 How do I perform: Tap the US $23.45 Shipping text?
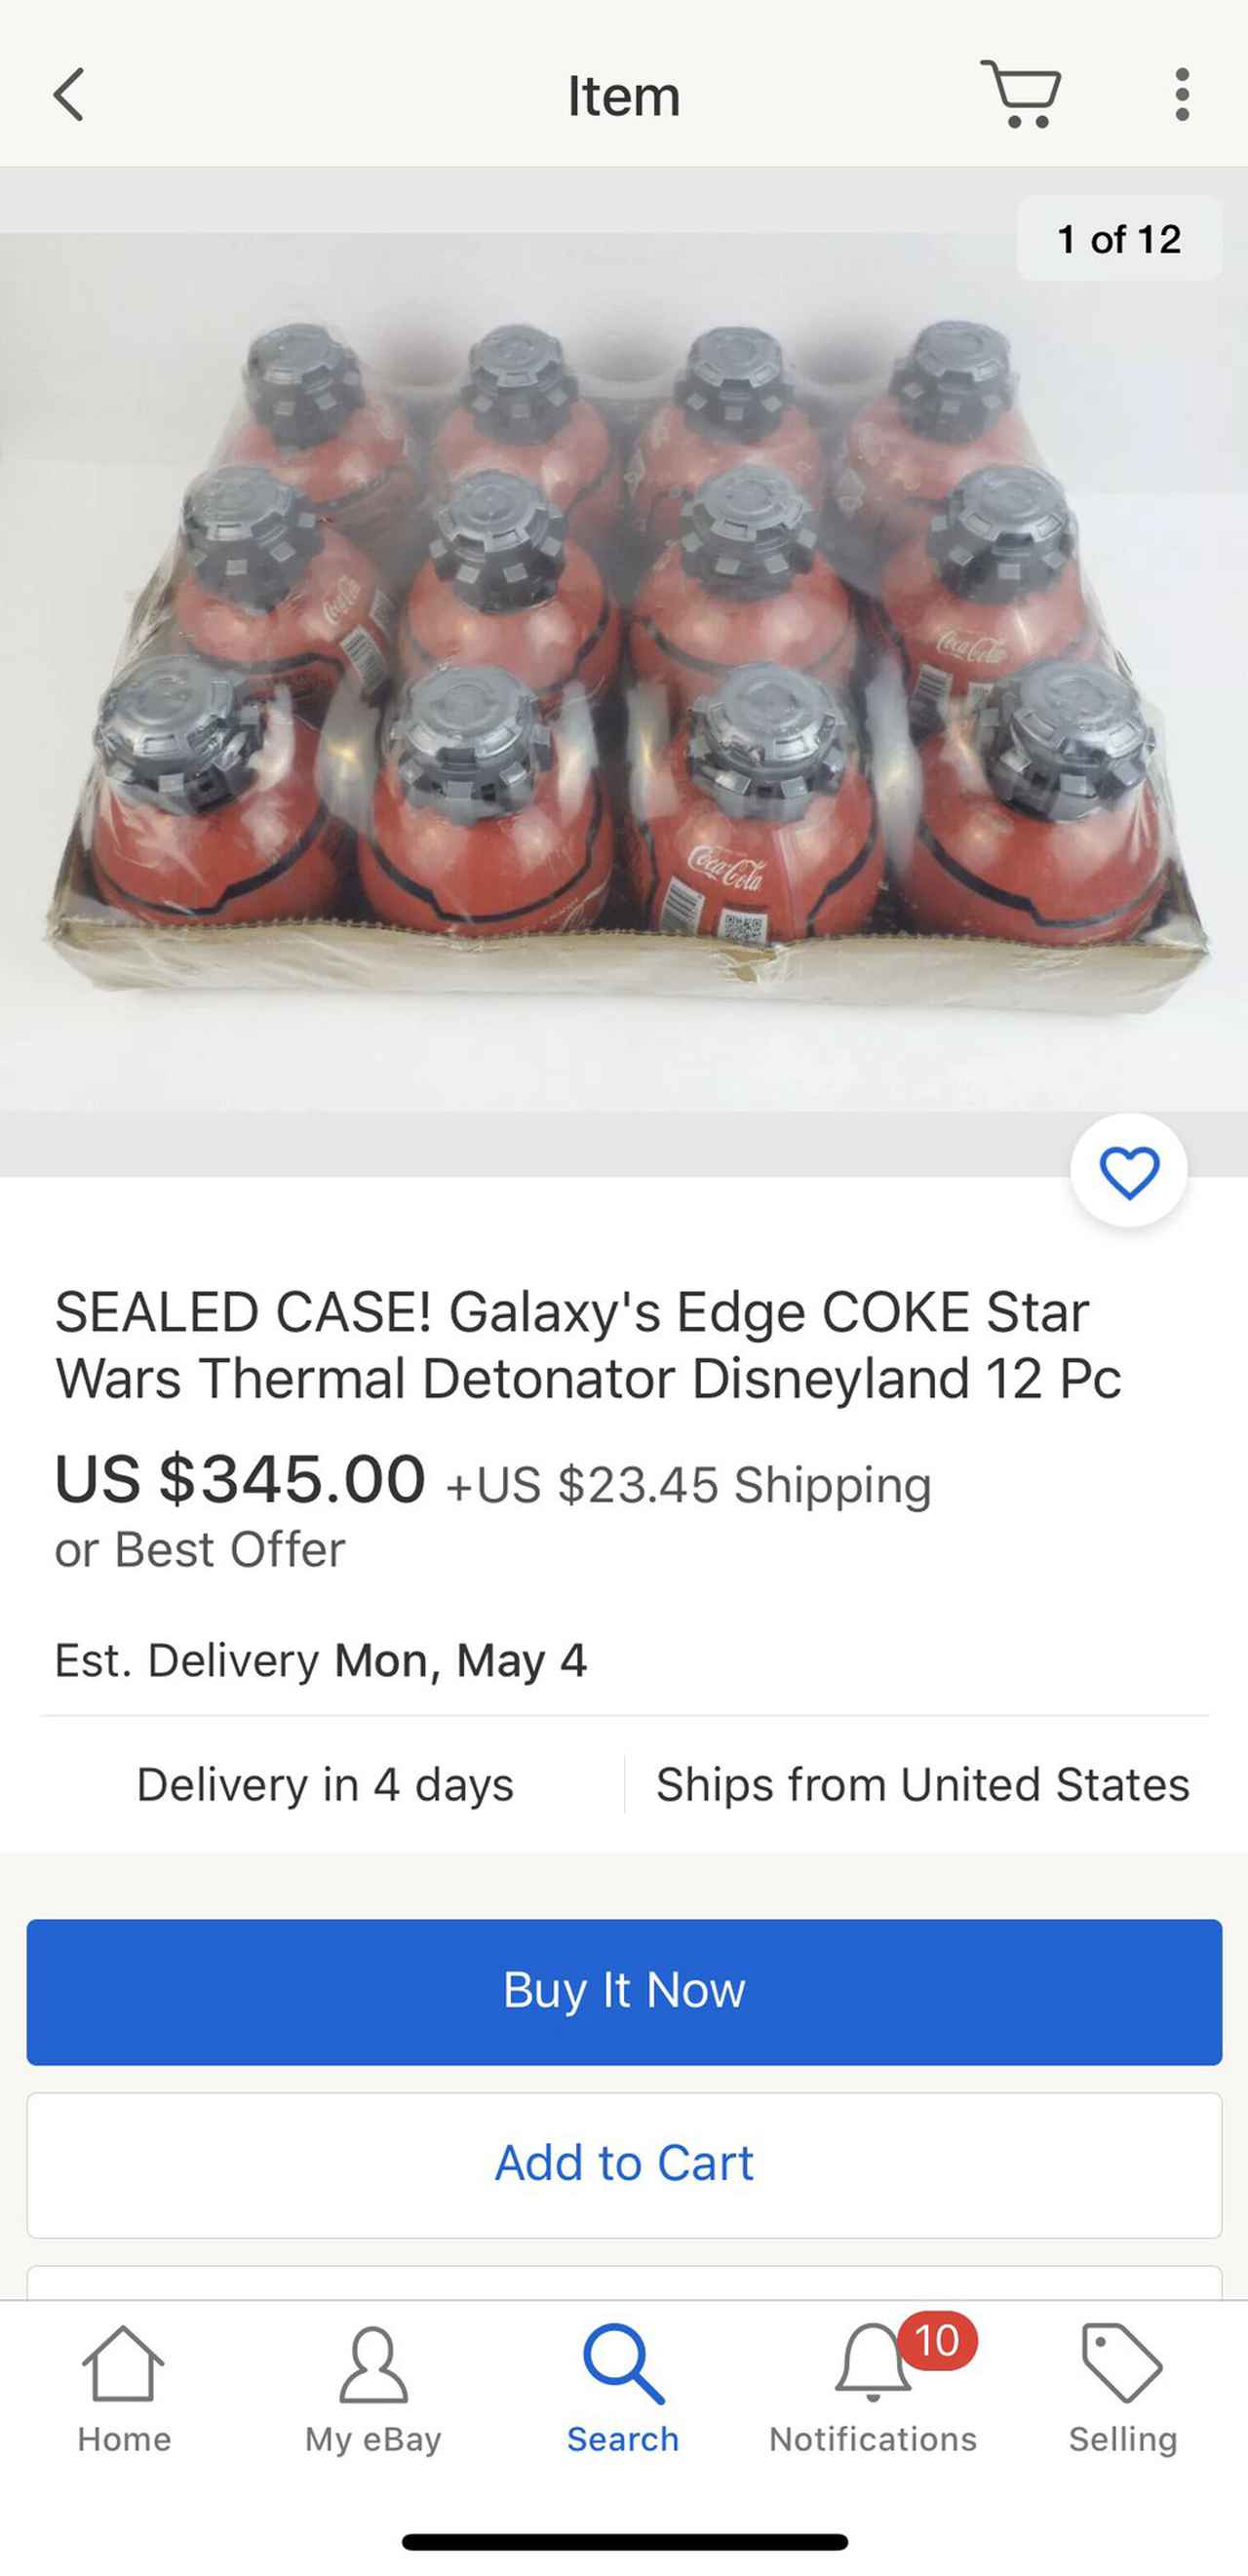(689, 1484)
